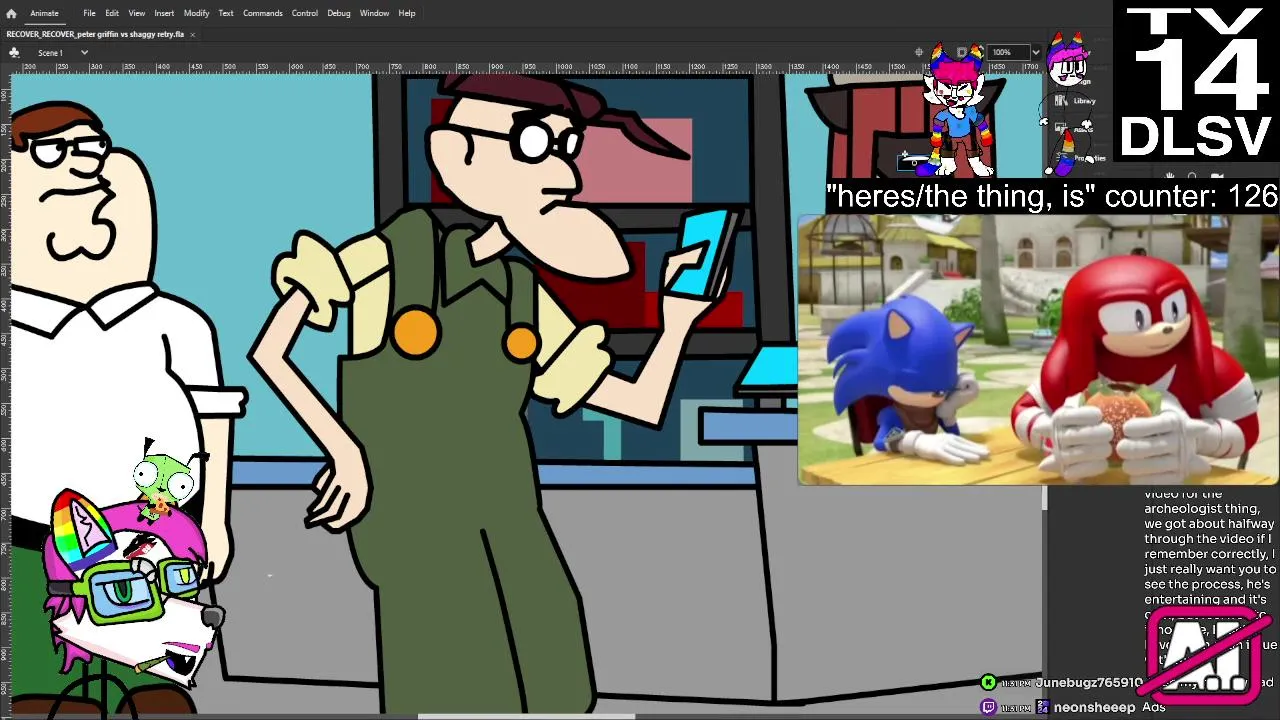Image resolution: width=1280 pixels, height=720 pixels.
Task: Click the zoom percentage field showing 100%
Action: [1008, 52]
